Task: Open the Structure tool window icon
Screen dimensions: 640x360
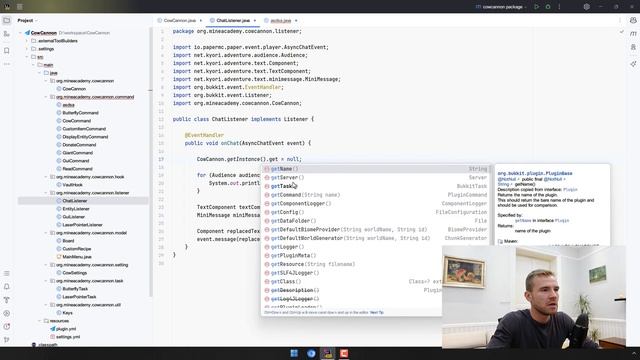Action: (7, 34)
